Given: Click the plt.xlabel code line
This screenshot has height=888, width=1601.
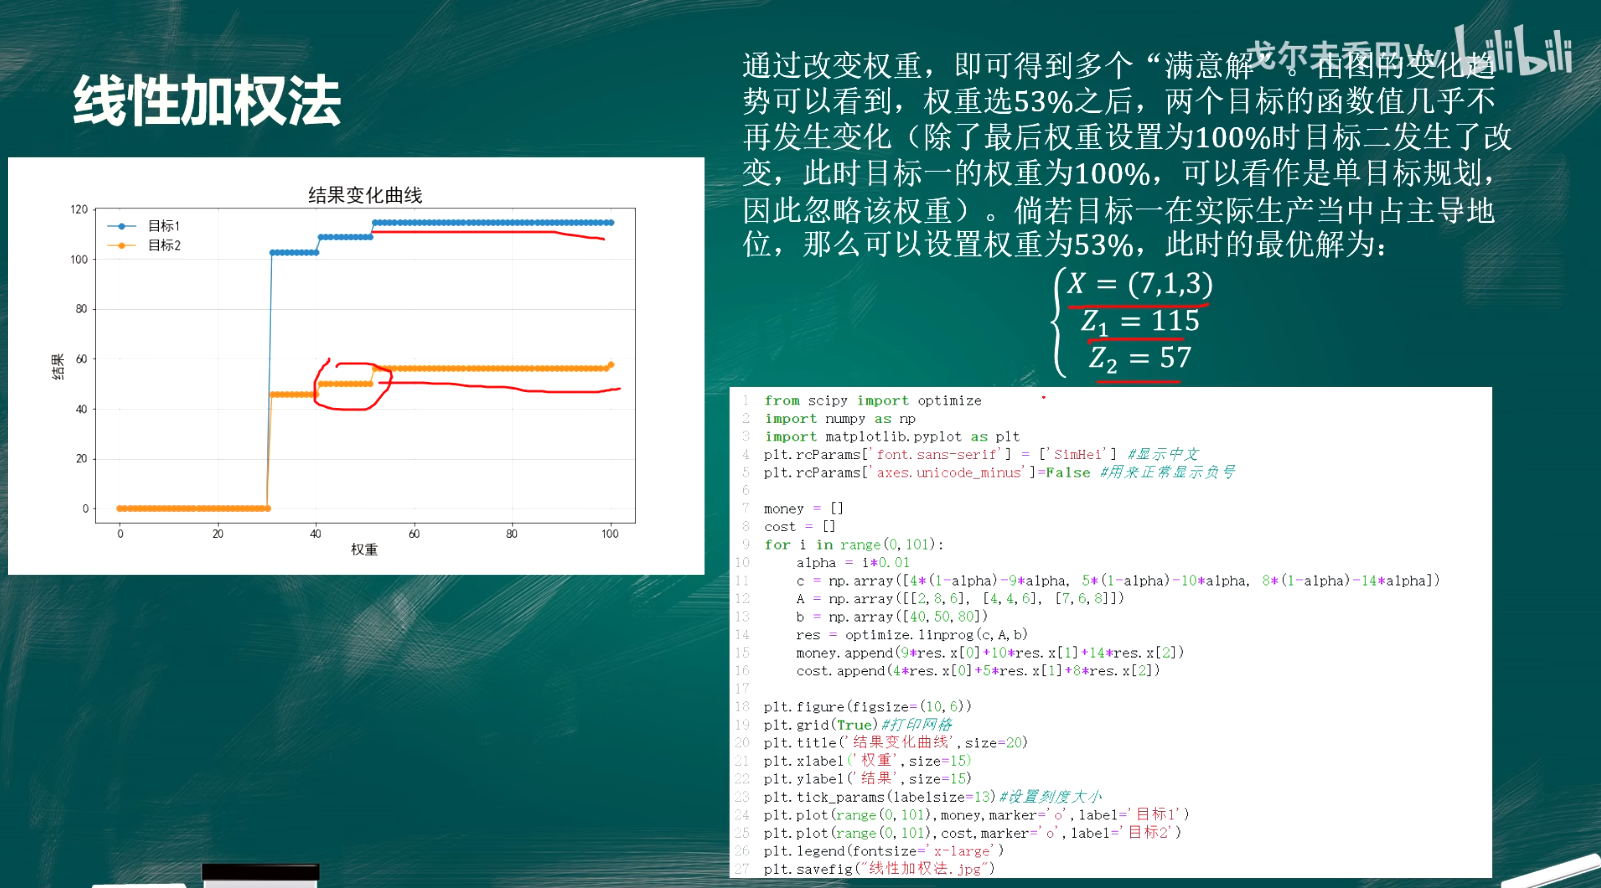Looking at the screenshot, I should 868,760.
